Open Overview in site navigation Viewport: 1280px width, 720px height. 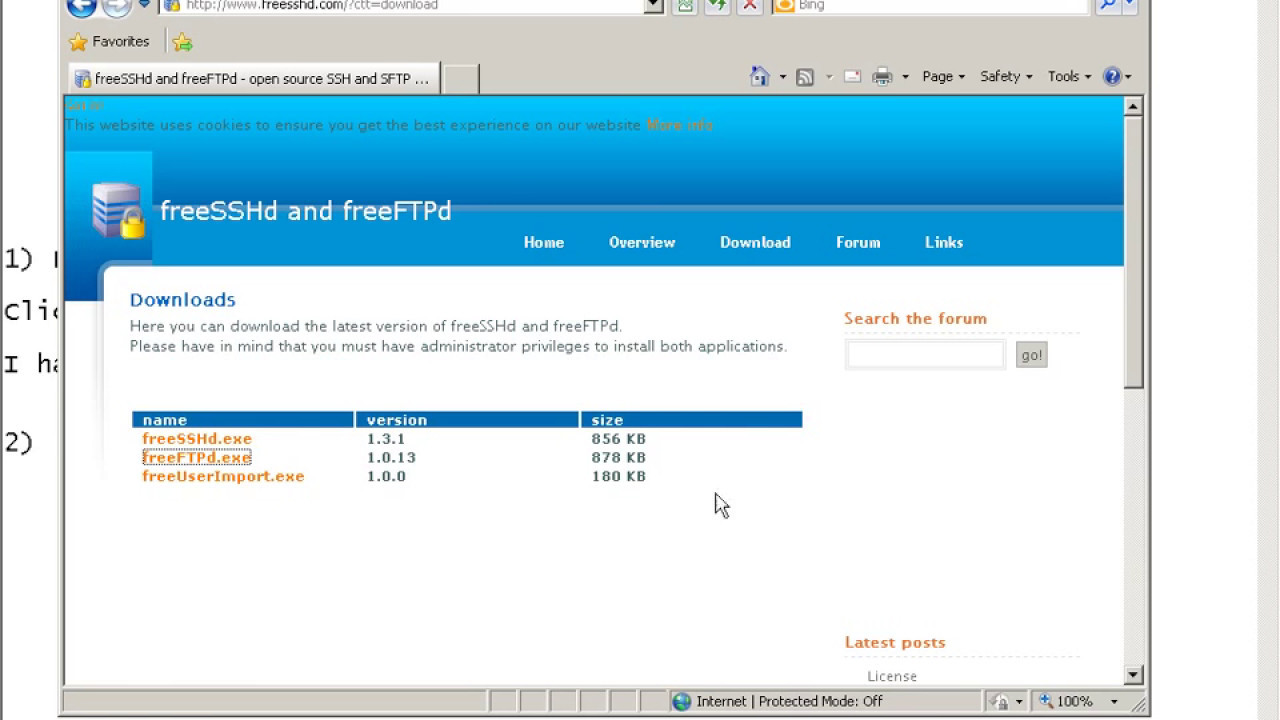[x=642, y=243]
